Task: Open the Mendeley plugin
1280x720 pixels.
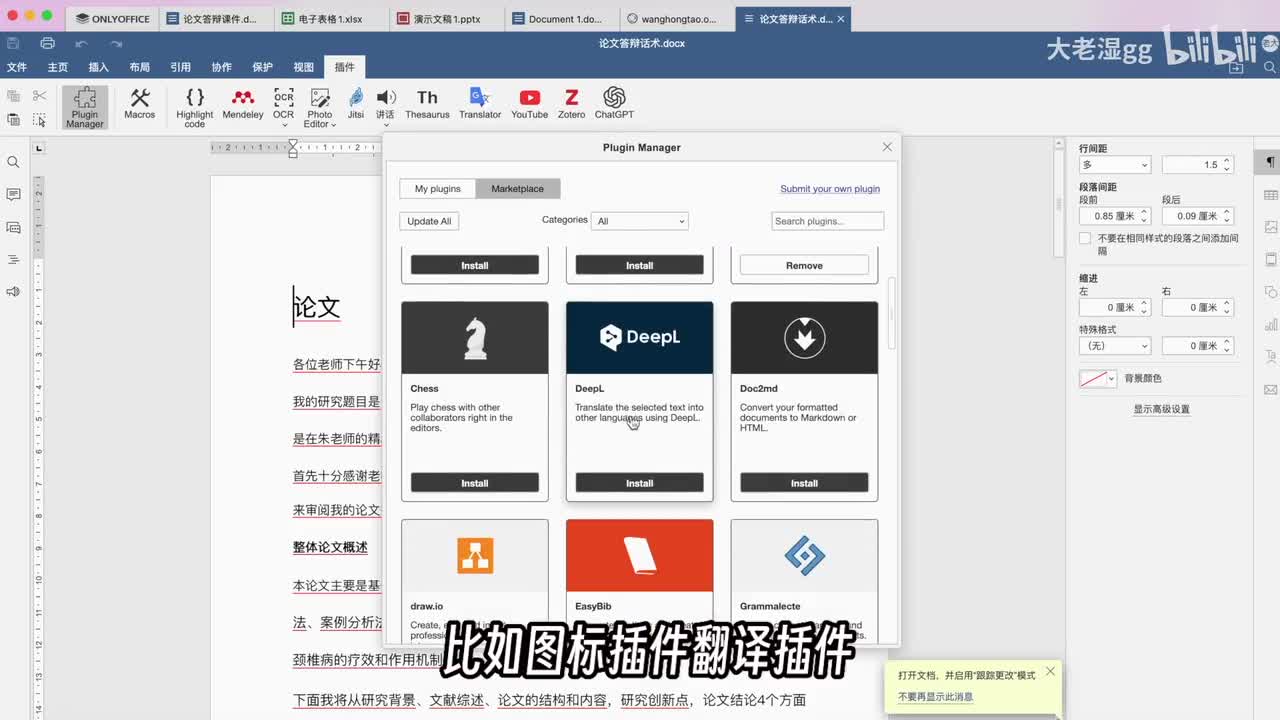Action: [242, 103]
